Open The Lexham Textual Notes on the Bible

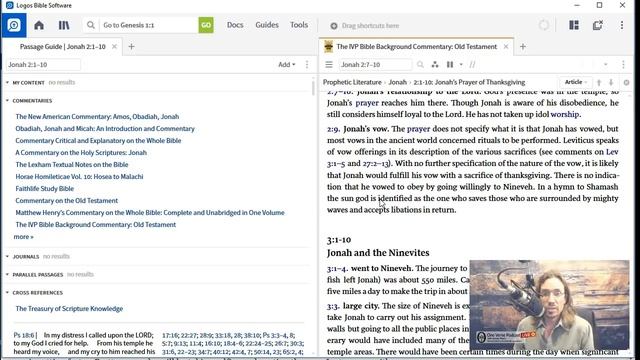[x=72, y=164]
